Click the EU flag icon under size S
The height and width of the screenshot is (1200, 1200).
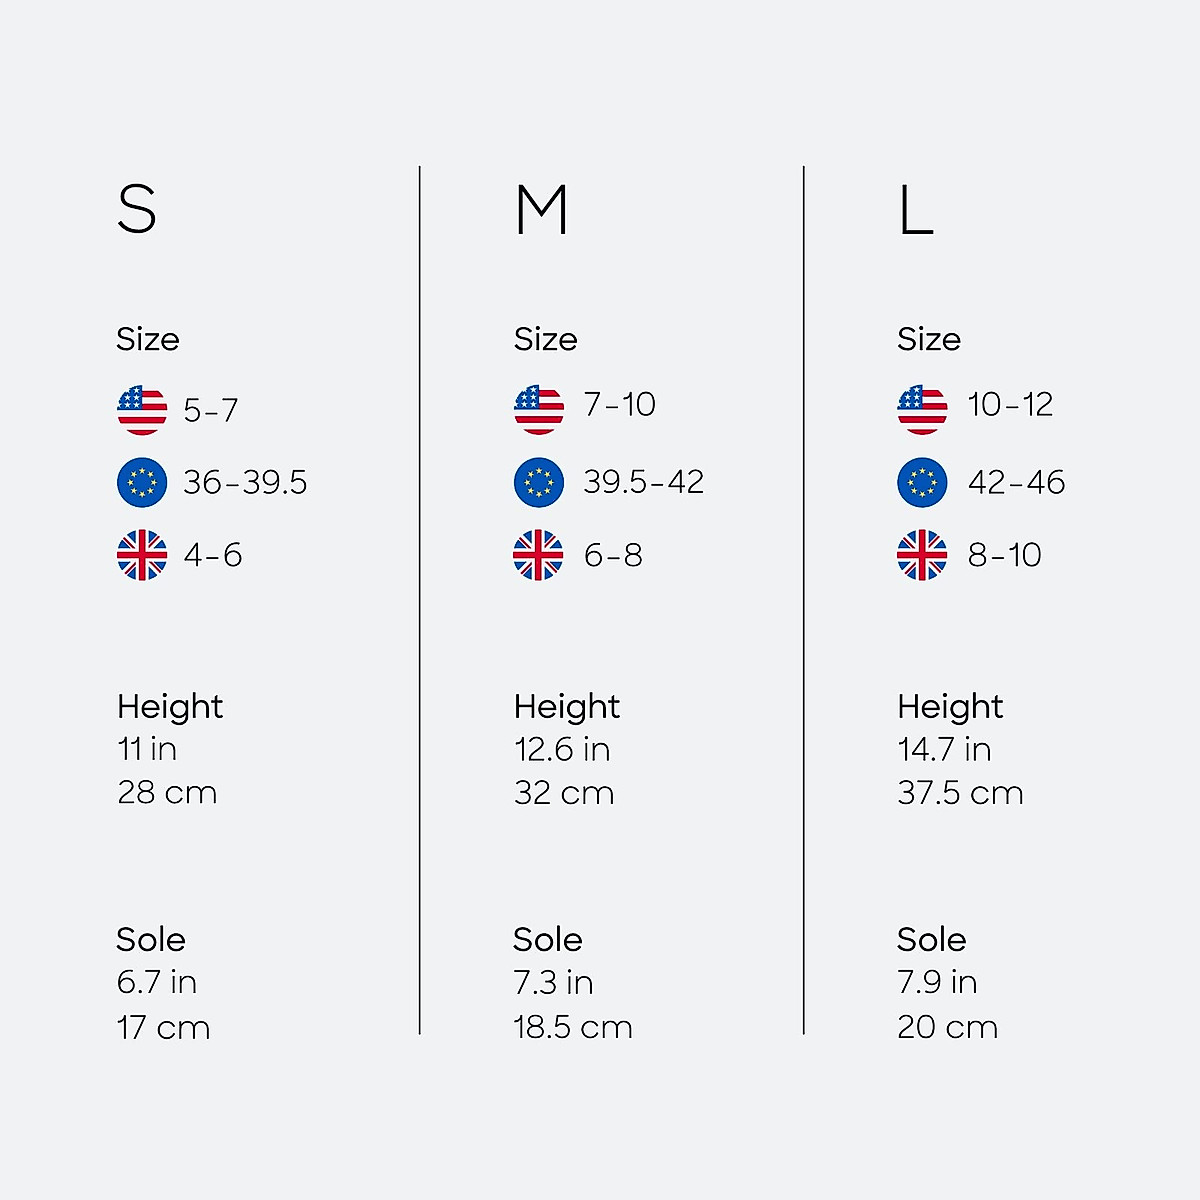[142, 482]
